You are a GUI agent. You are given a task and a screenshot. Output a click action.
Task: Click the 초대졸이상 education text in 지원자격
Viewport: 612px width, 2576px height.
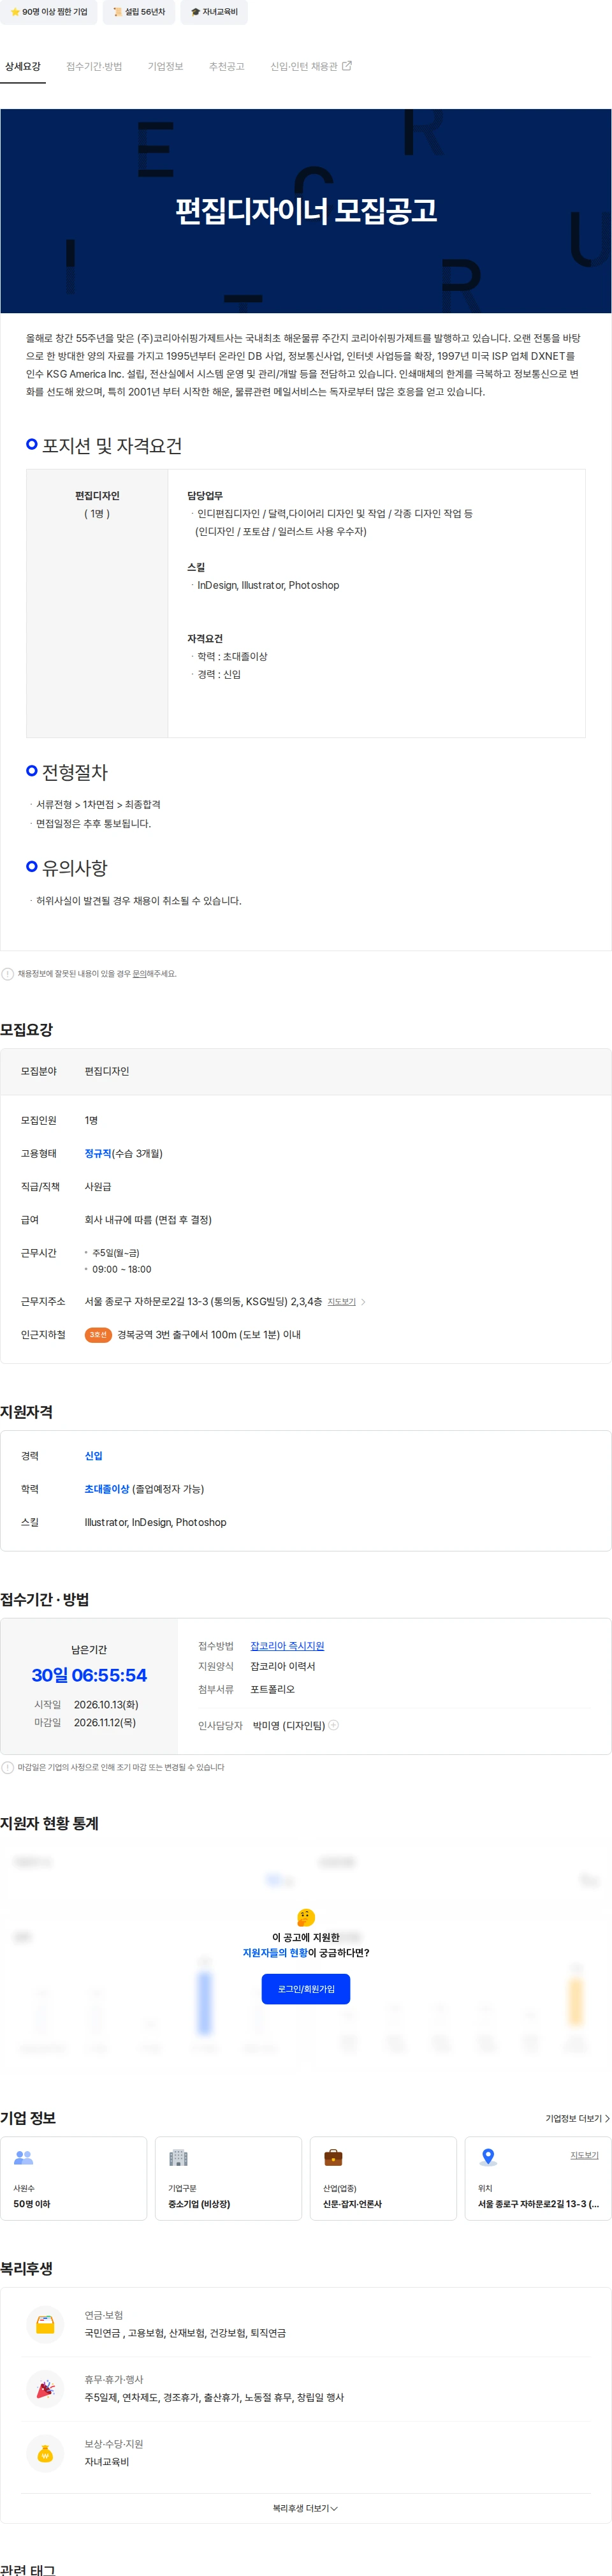click(x=107, y=1489)
